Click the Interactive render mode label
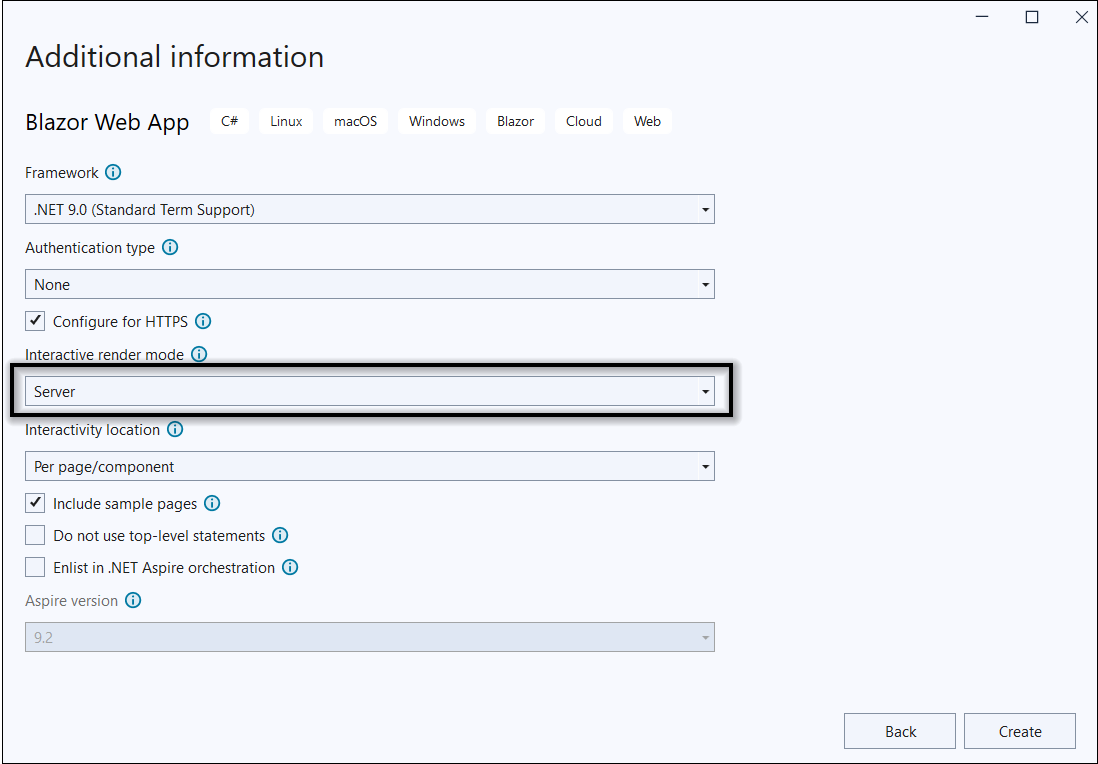The width and height of the screenshot is (1098, 764). (x=104, y=355)
